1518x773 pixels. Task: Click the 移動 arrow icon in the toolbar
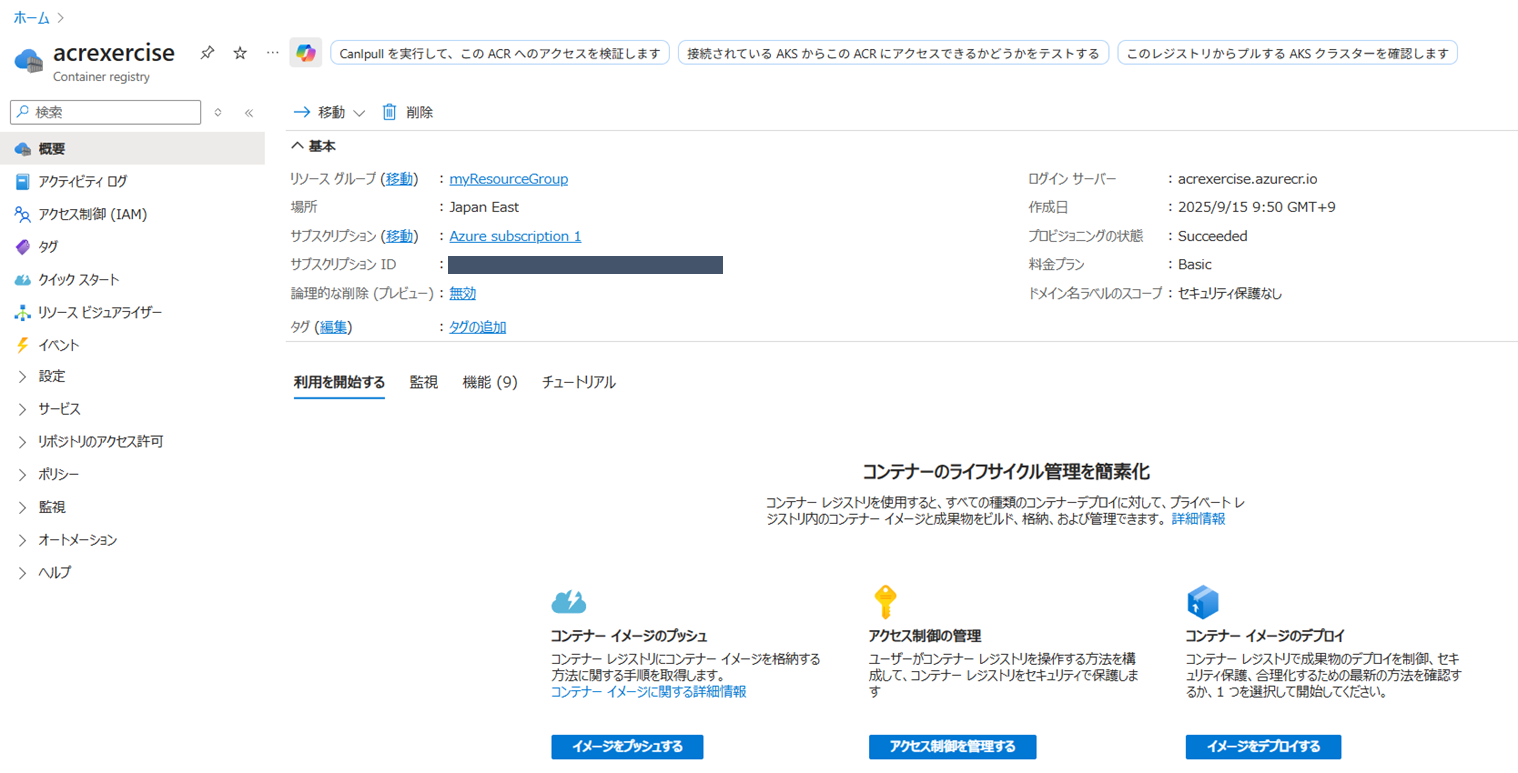302,112
